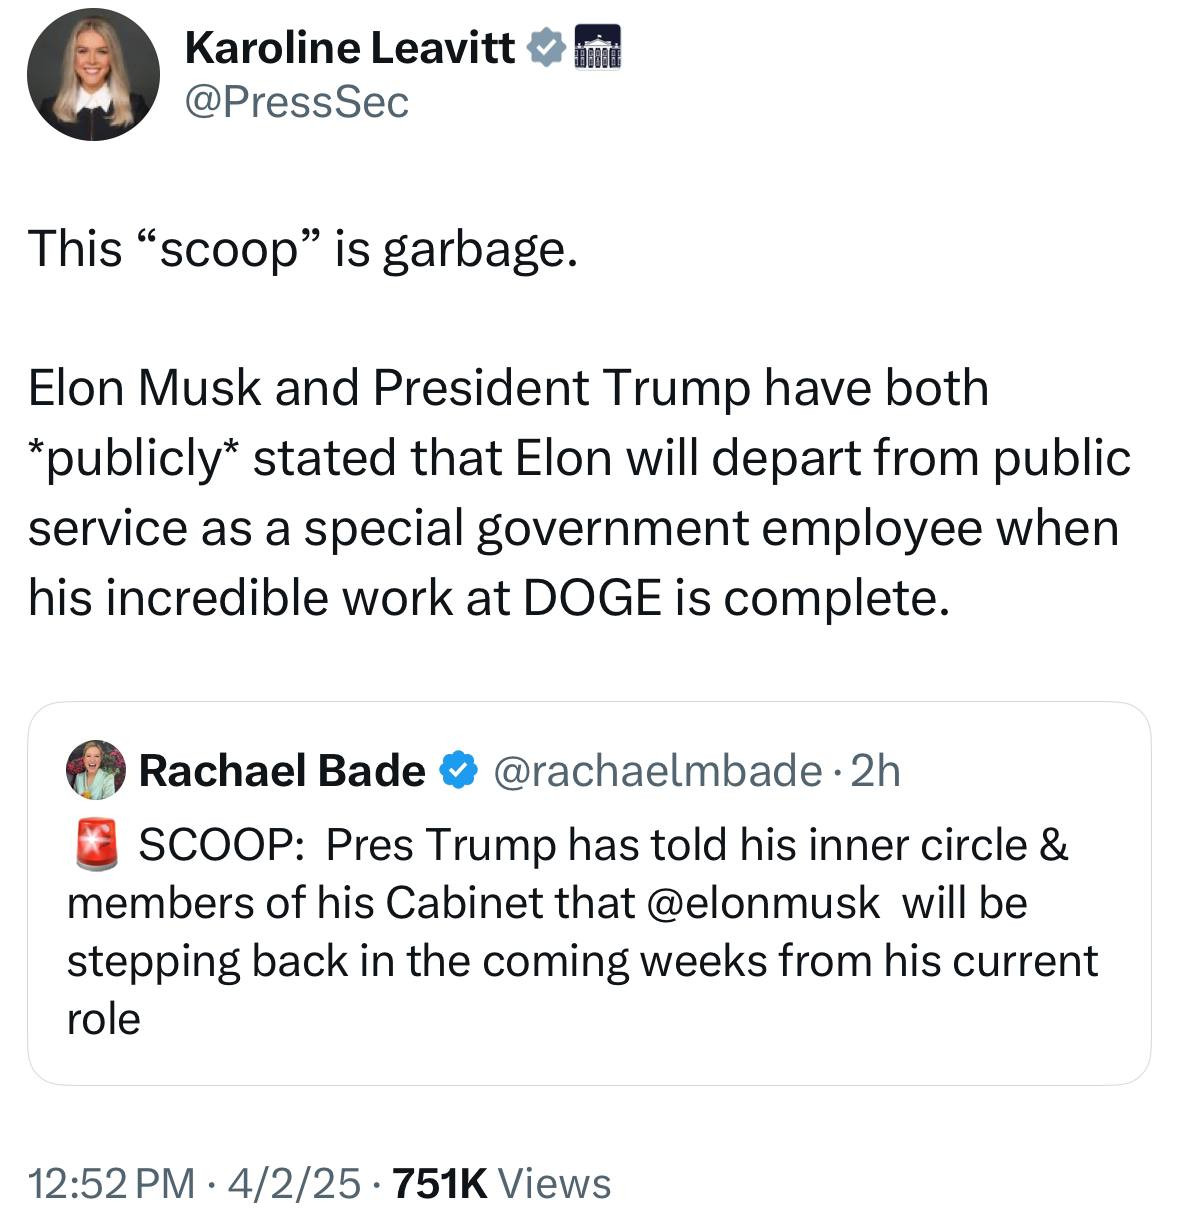Click the '12:52 PM' post time
This screenshot has height=1228, width=1179.
pos(112,1184)
